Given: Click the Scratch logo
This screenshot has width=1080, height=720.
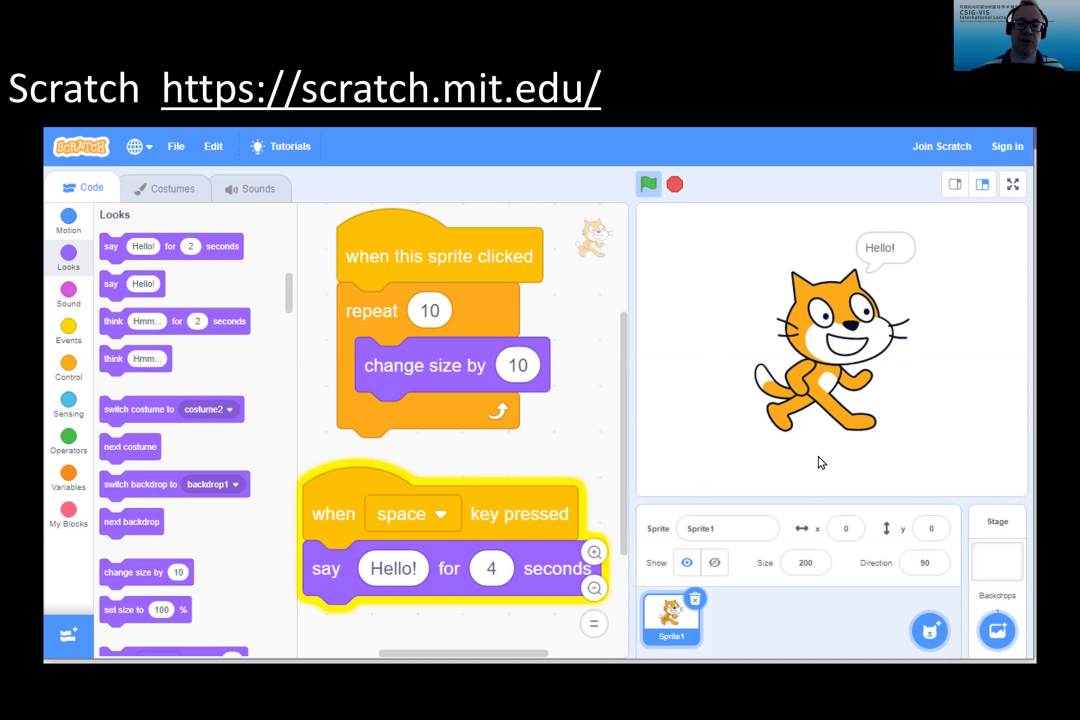Looking at the screenshot, I should [81, 146].
